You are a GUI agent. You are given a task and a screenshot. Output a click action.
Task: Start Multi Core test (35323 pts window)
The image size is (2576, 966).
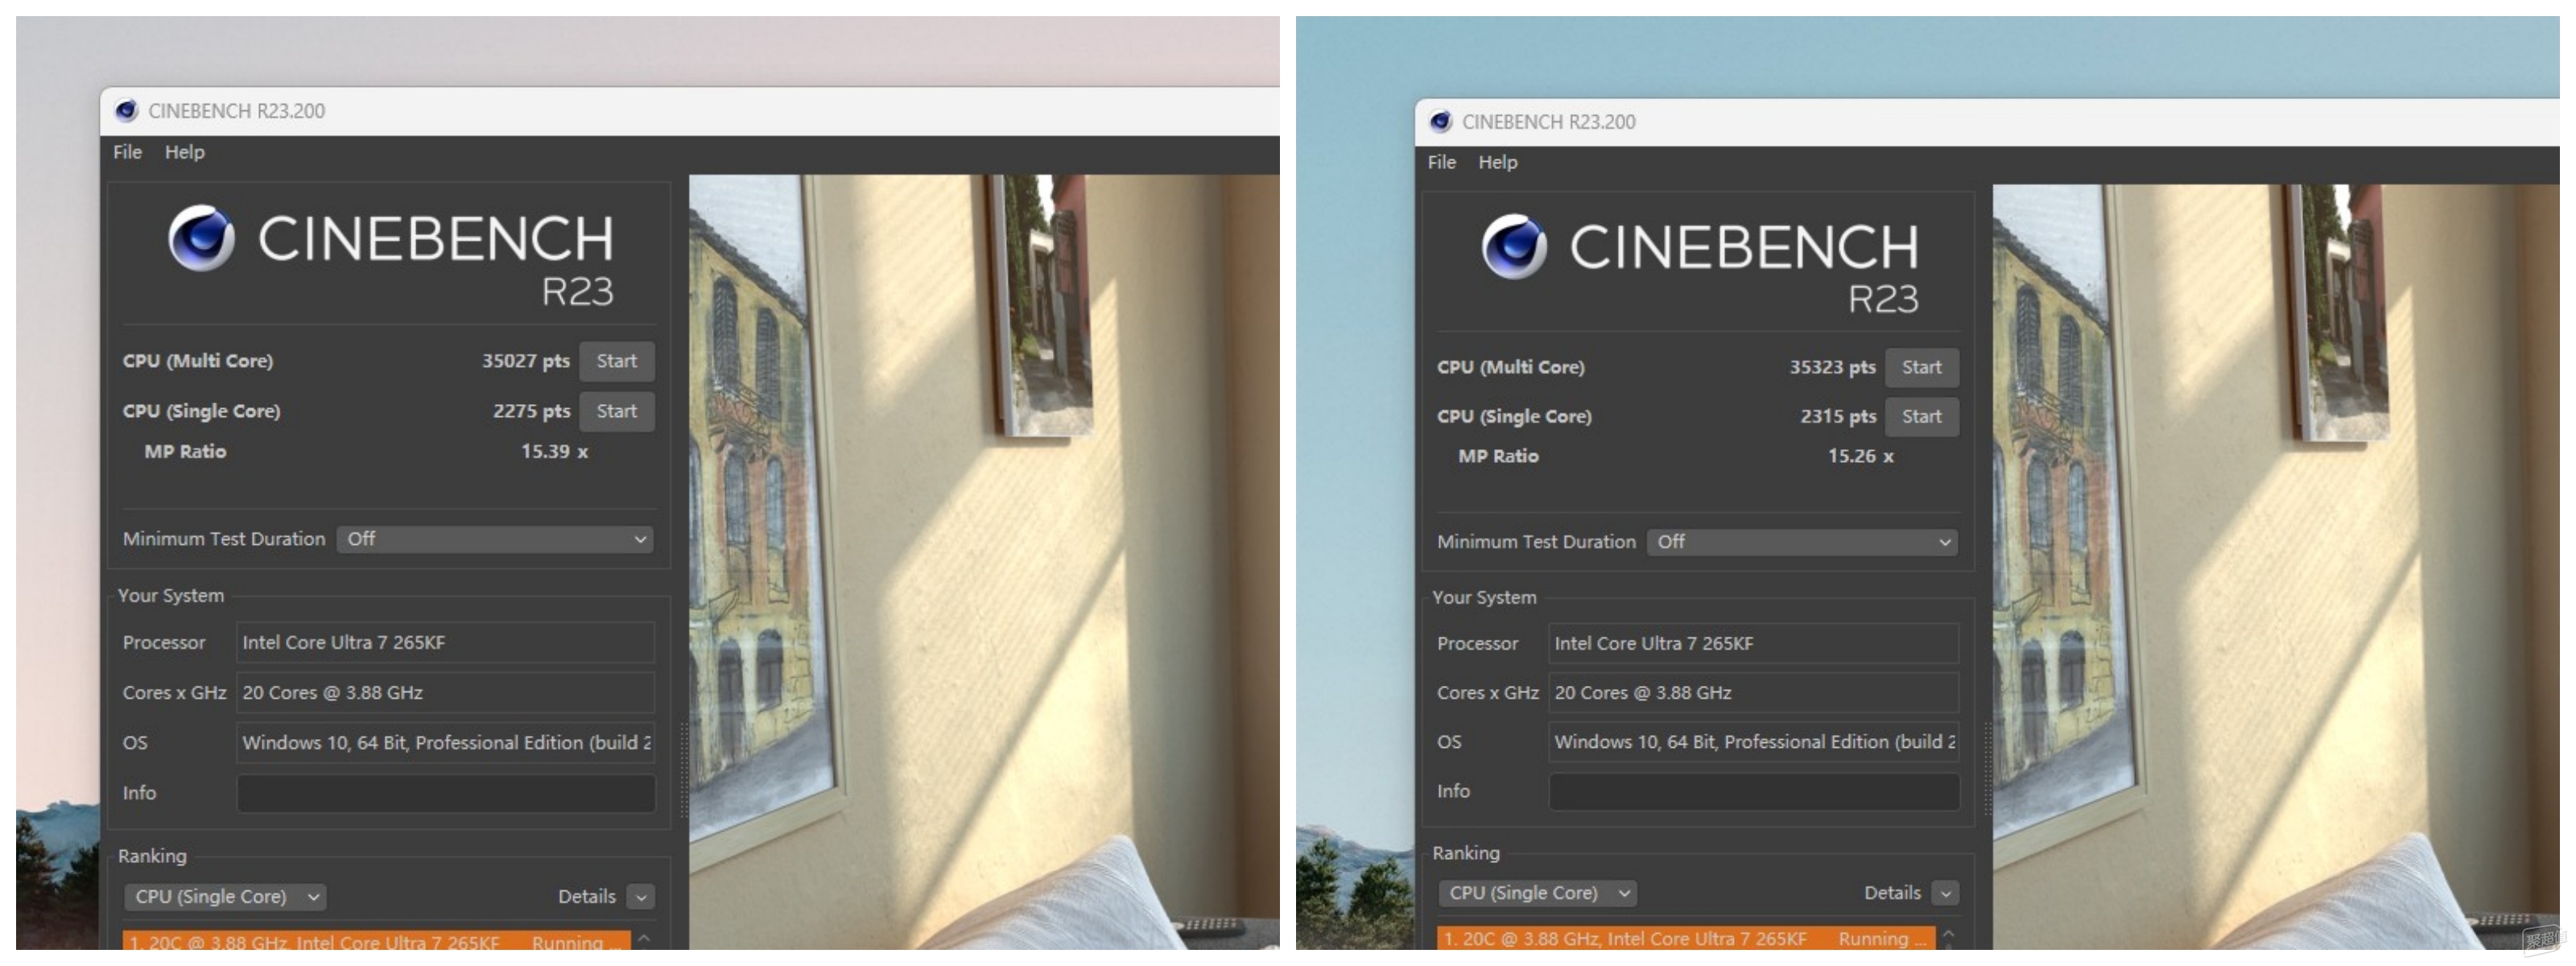pyautogui.click(x=1922, y=367)
